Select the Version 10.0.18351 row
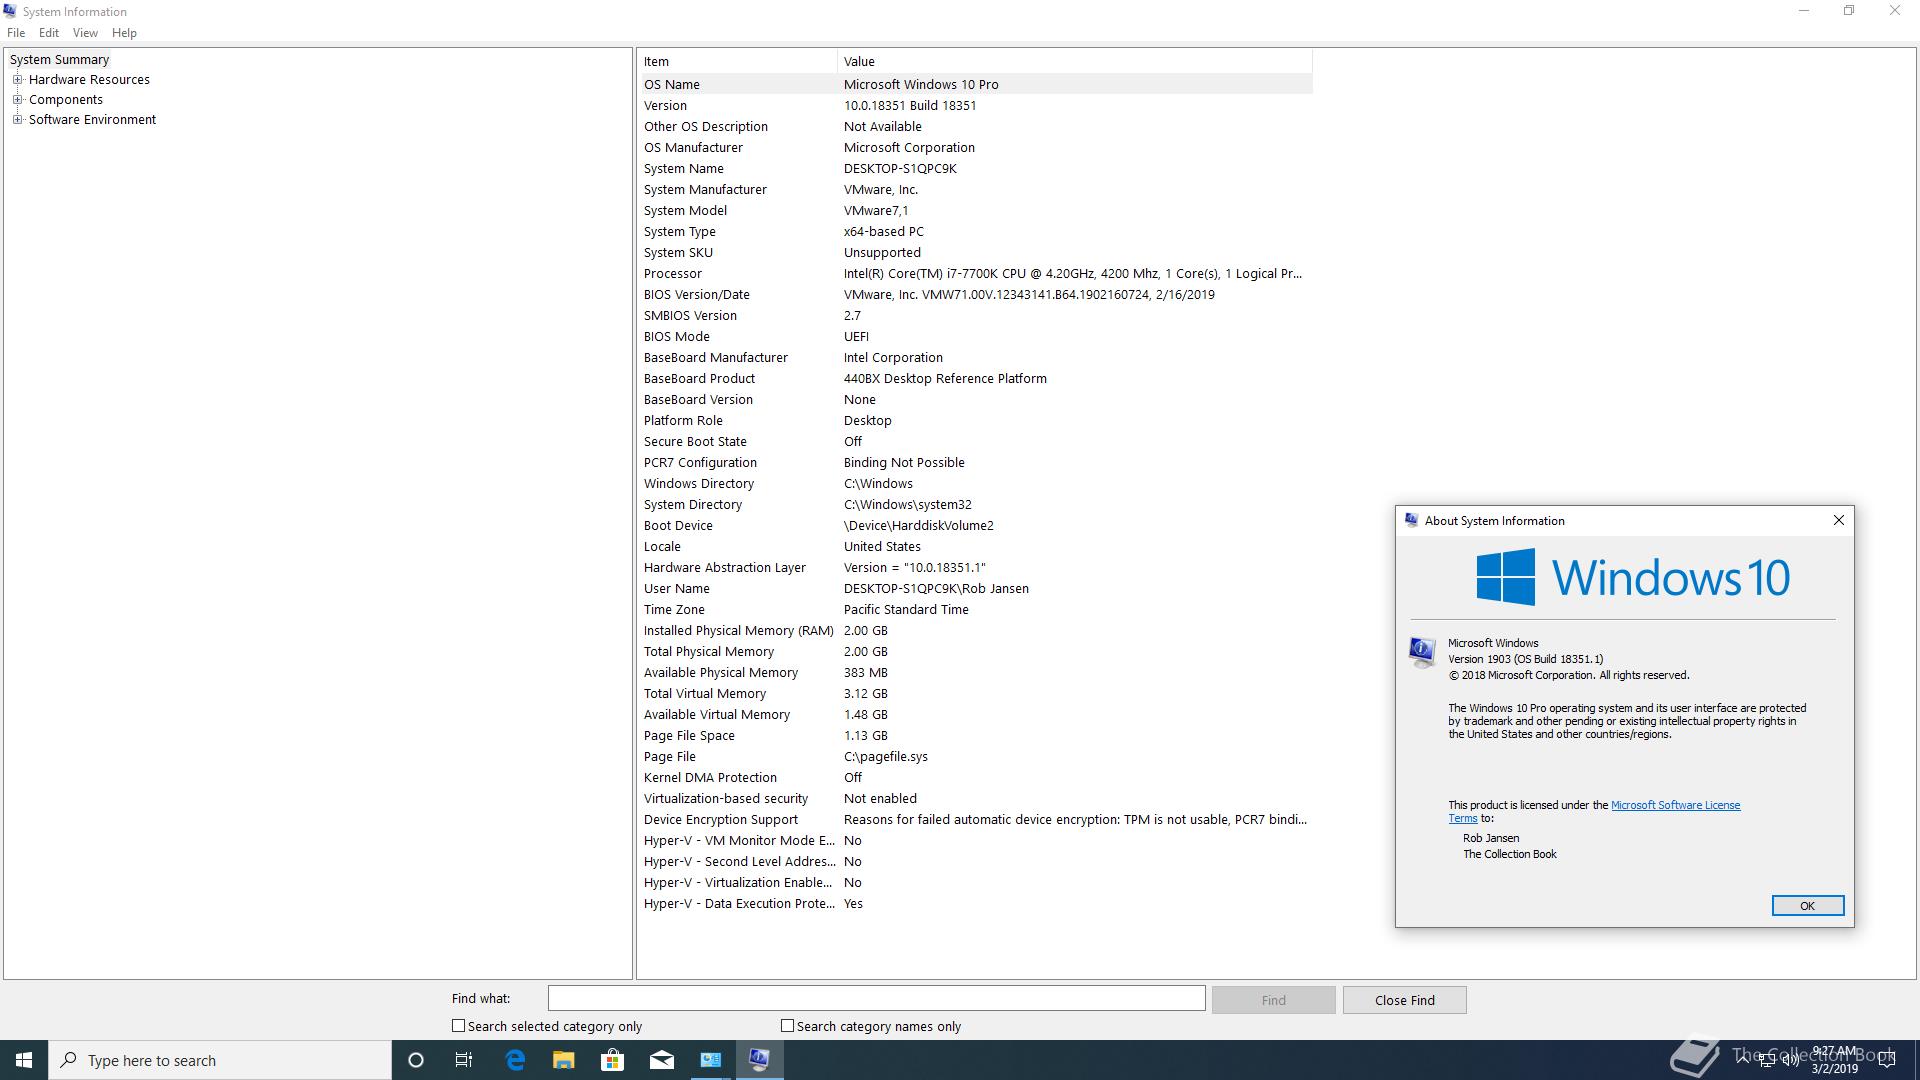The width and height of the screenshot is (1920, 1080). tap(976, 105)
